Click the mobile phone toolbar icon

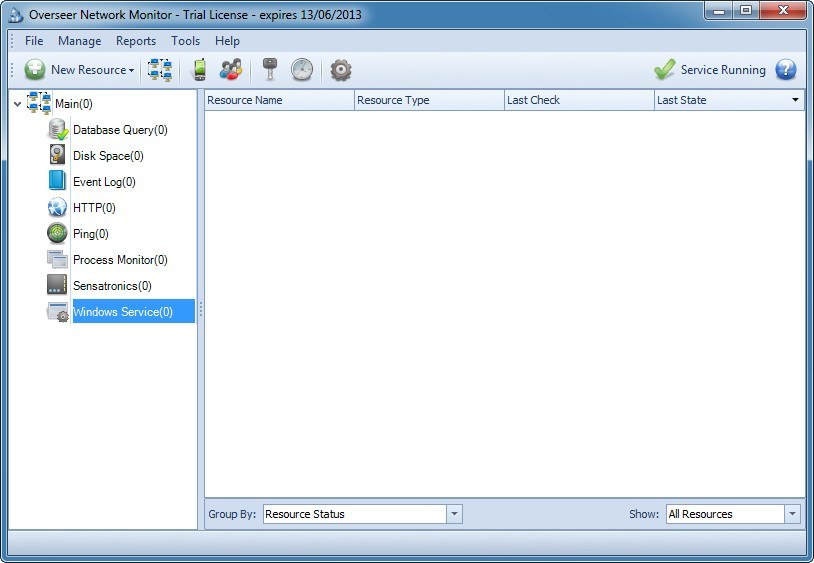click(x=200, y=70)
